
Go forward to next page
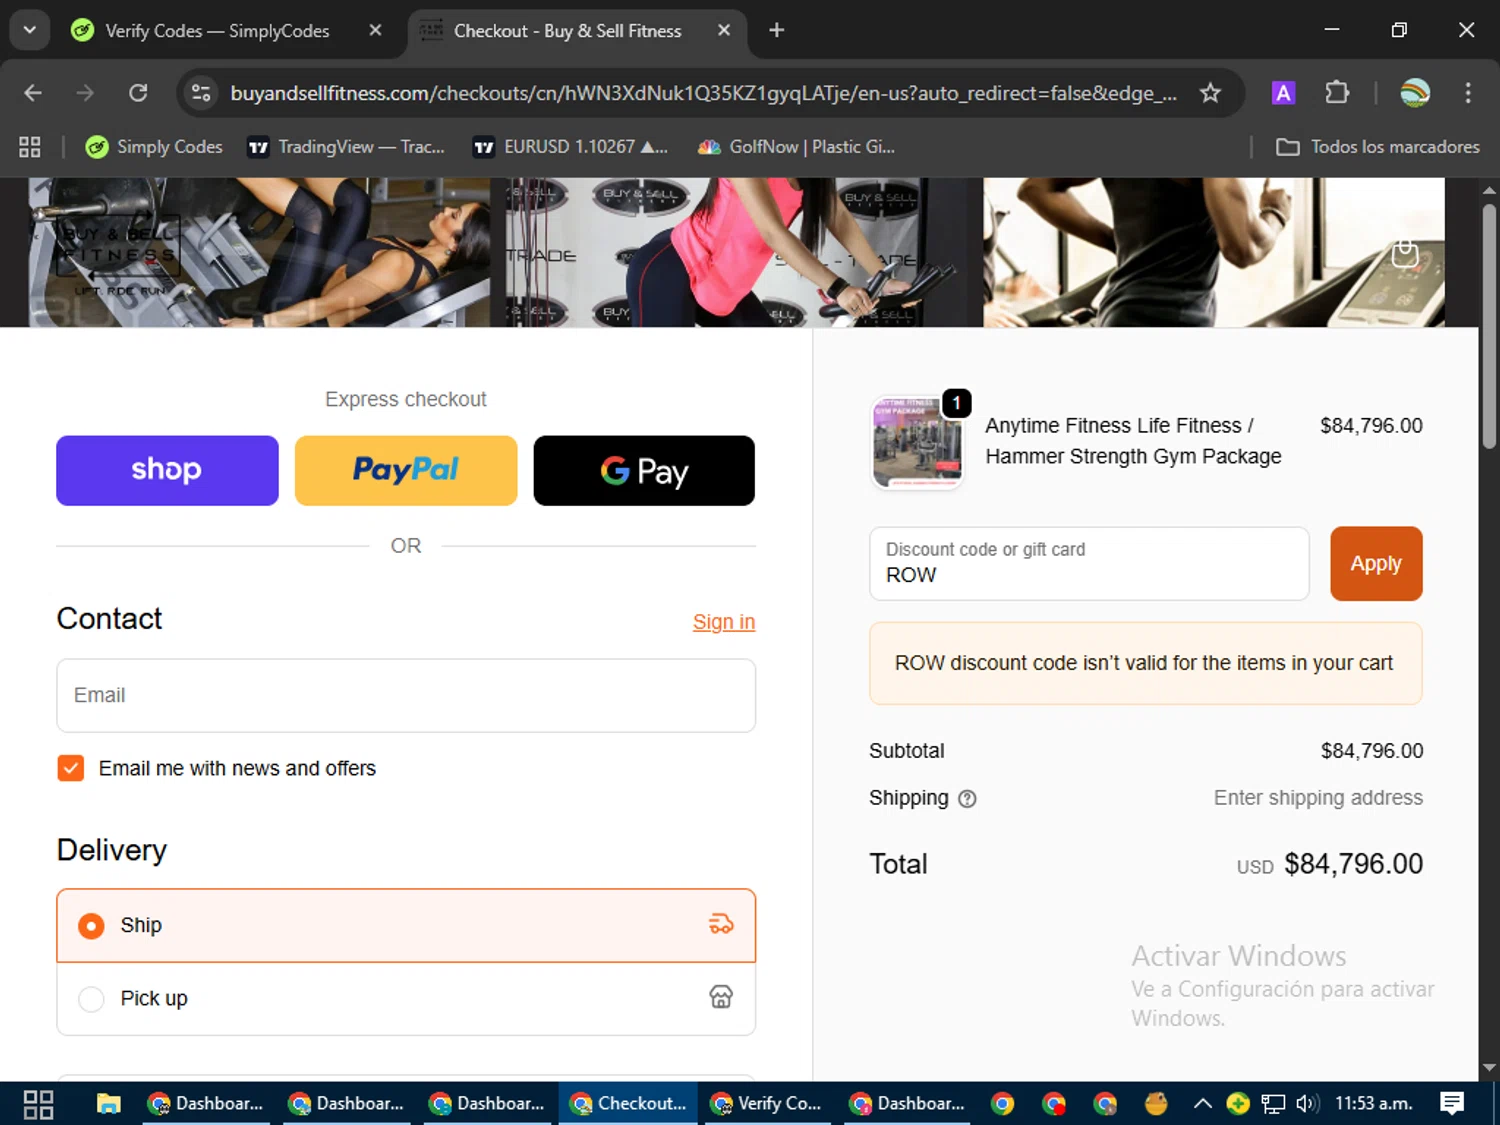pos(85,93)
